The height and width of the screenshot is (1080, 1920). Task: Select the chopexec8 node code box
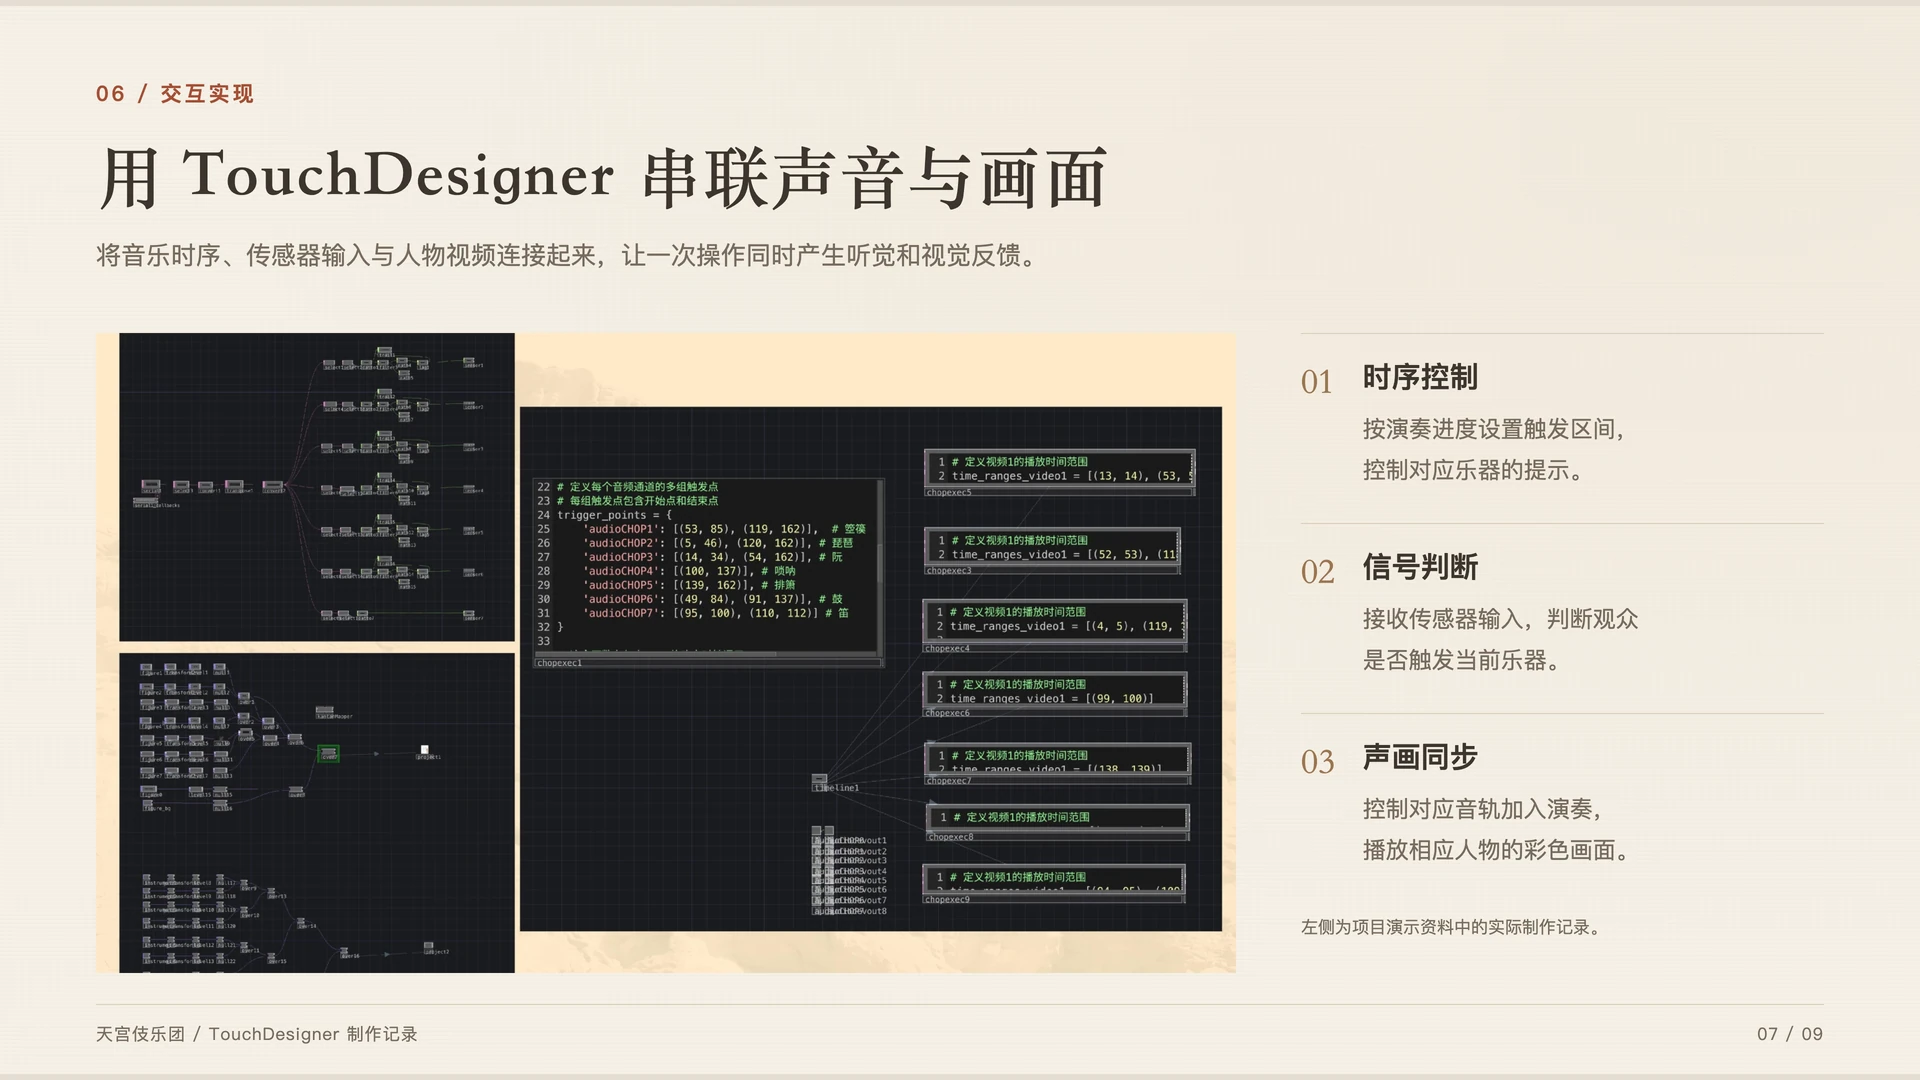point(1058,823)
